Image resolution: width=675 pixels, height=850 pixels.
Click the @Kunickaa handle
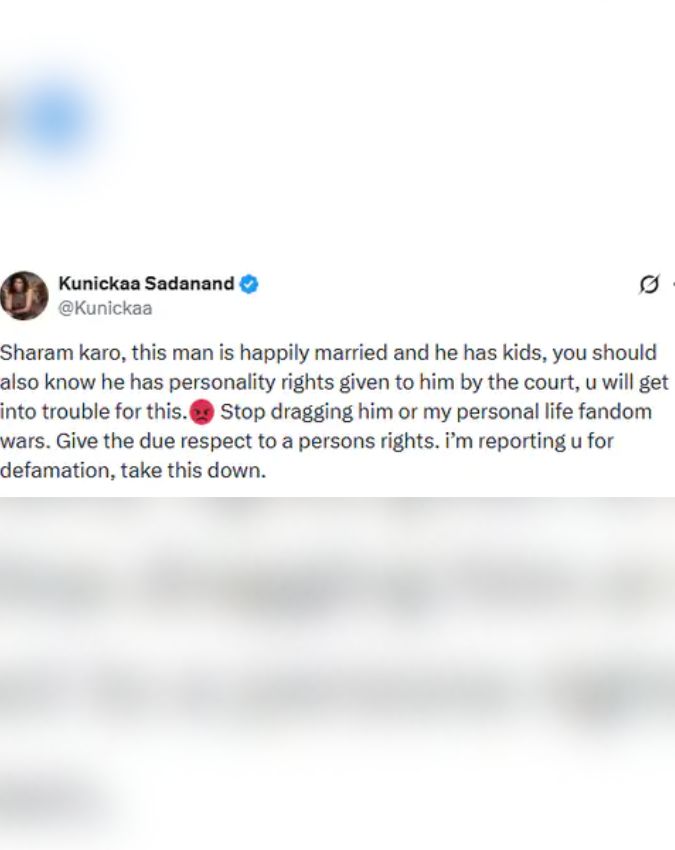pos(105,308)
